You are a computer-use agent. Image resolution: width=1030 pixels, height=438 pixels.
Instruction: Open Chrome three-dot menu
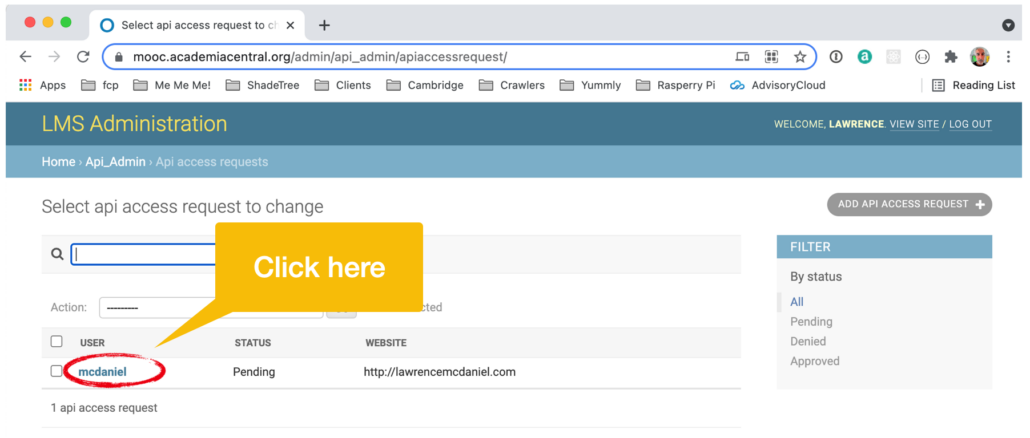click(x=1008, y=57)
